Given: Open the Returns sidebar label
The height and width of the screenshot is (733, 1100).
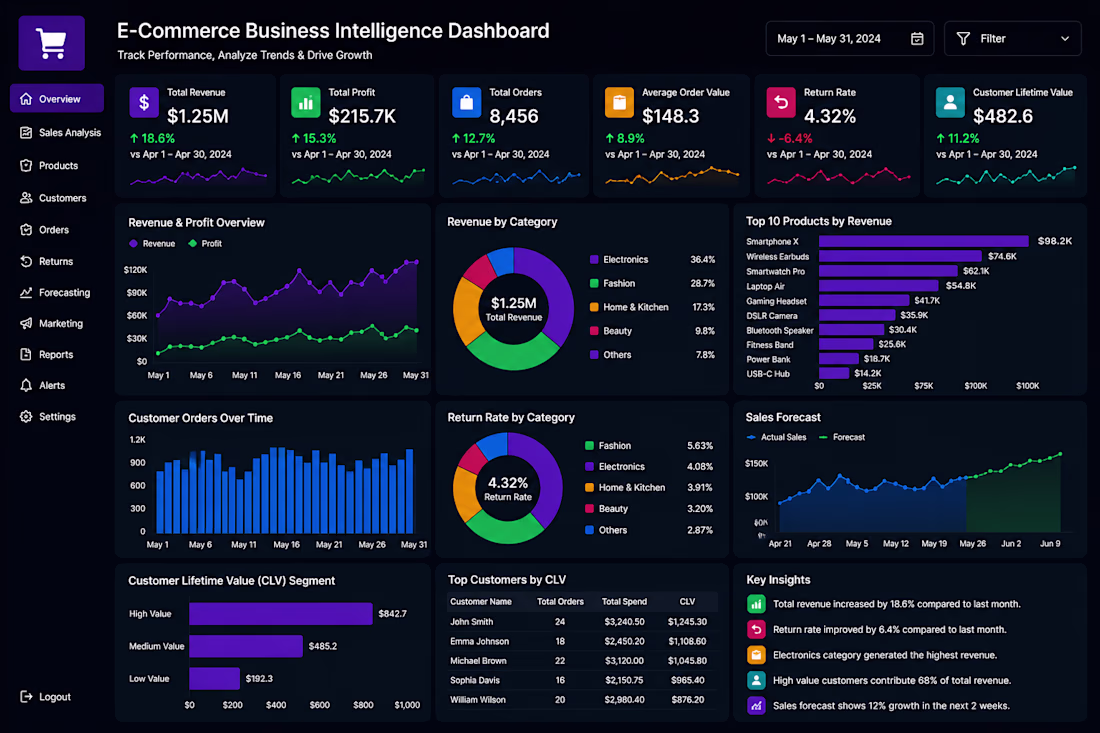Looking at the screenshot, I should coord(56,261).
